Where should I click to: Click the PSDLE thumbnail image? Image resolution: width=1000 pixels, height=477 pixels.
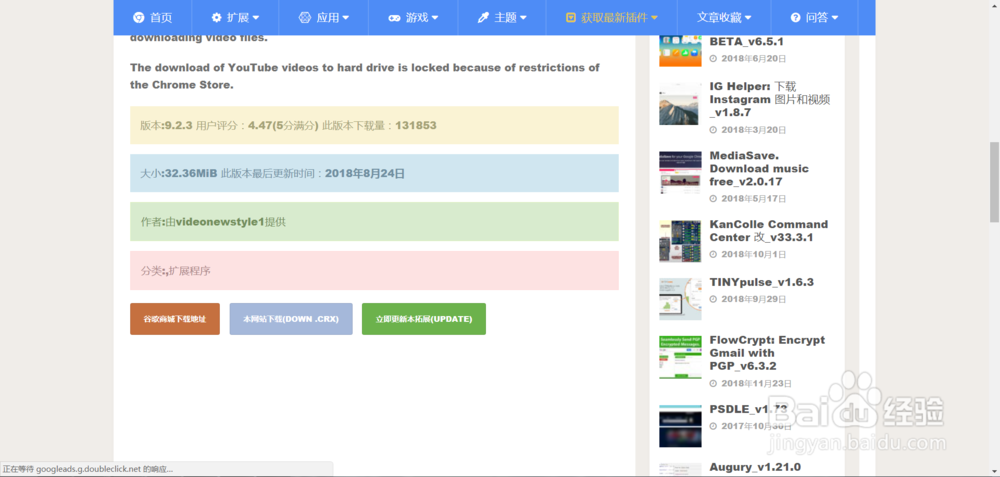(x=680, y=426)
